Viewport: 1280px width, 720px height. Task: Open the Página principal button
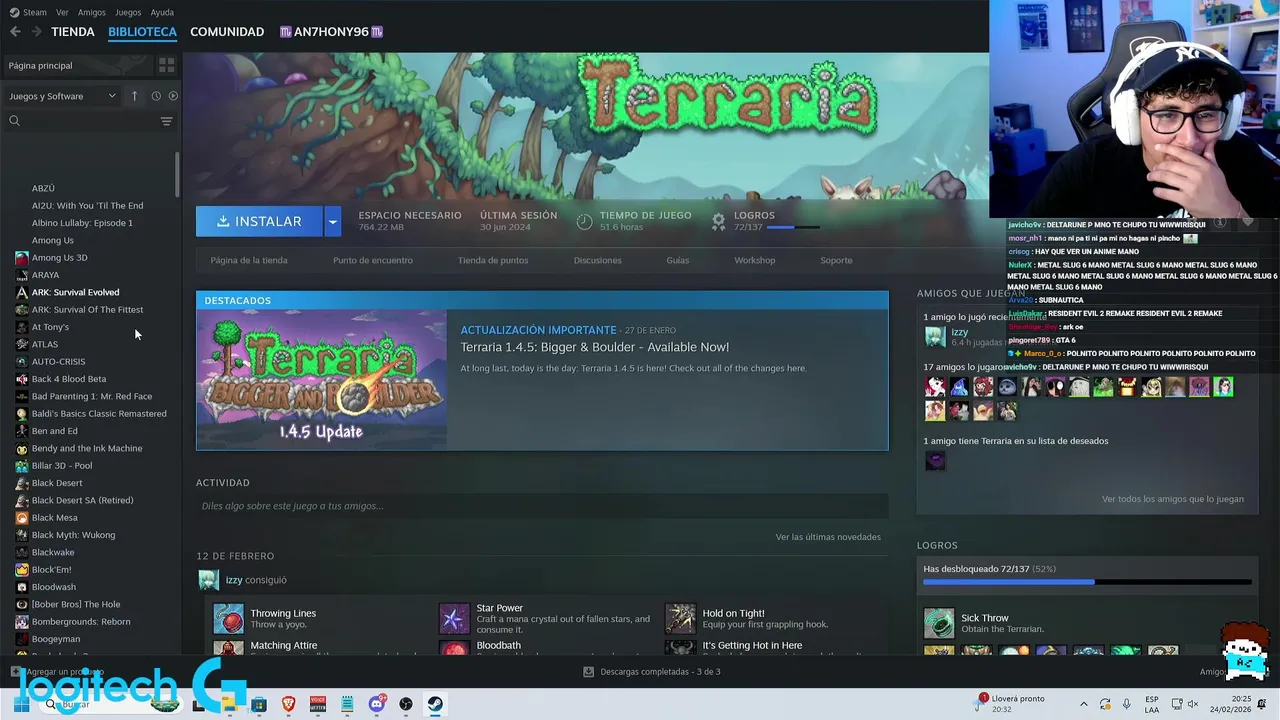click(x=76, y=65)
